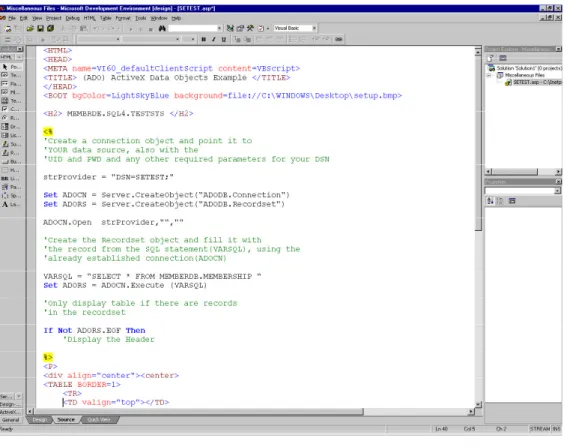The height and width of the screenshot is (447, 570).
Task: Click the HTML tab in the Toolbox
Action: (x=7, y=57)
